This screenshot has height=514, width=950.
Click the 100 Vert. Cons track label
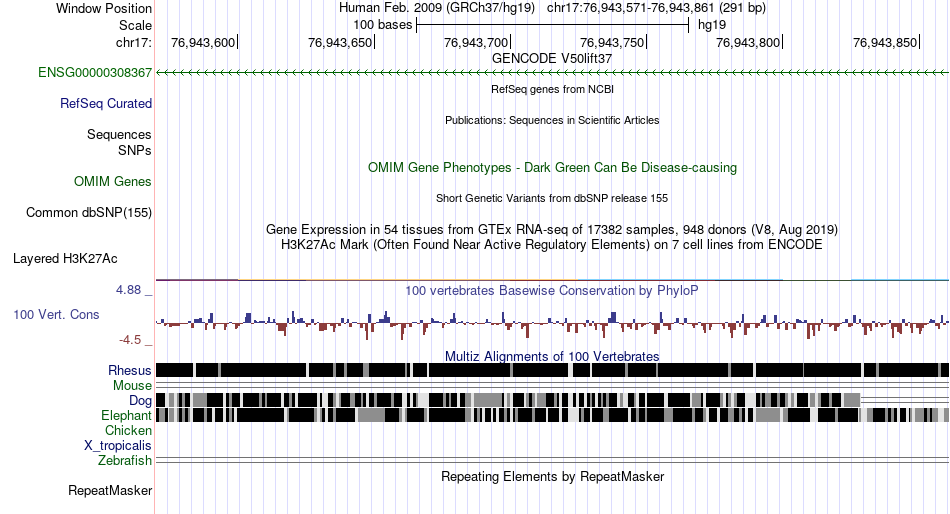pyautogui.click(x=56, y=315)
